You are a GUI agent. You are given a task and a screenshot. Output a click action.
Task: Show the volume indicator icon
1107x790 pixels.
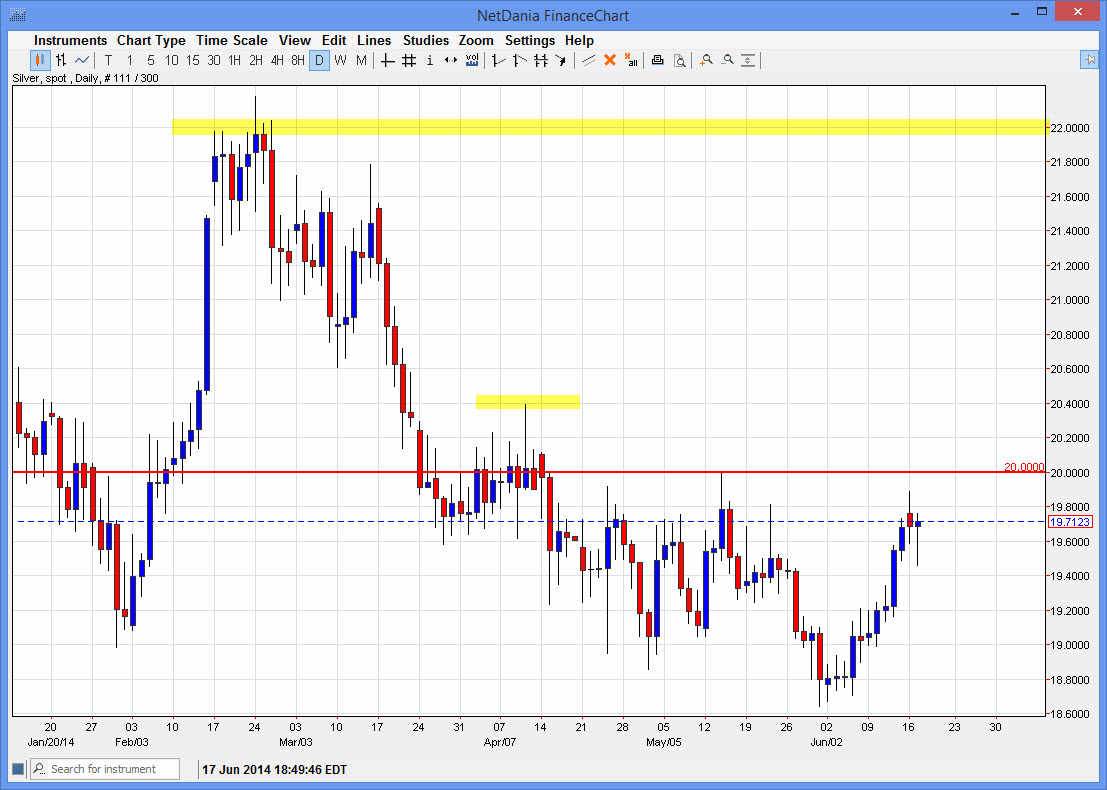pyautogui.click(x=471, y=60)
